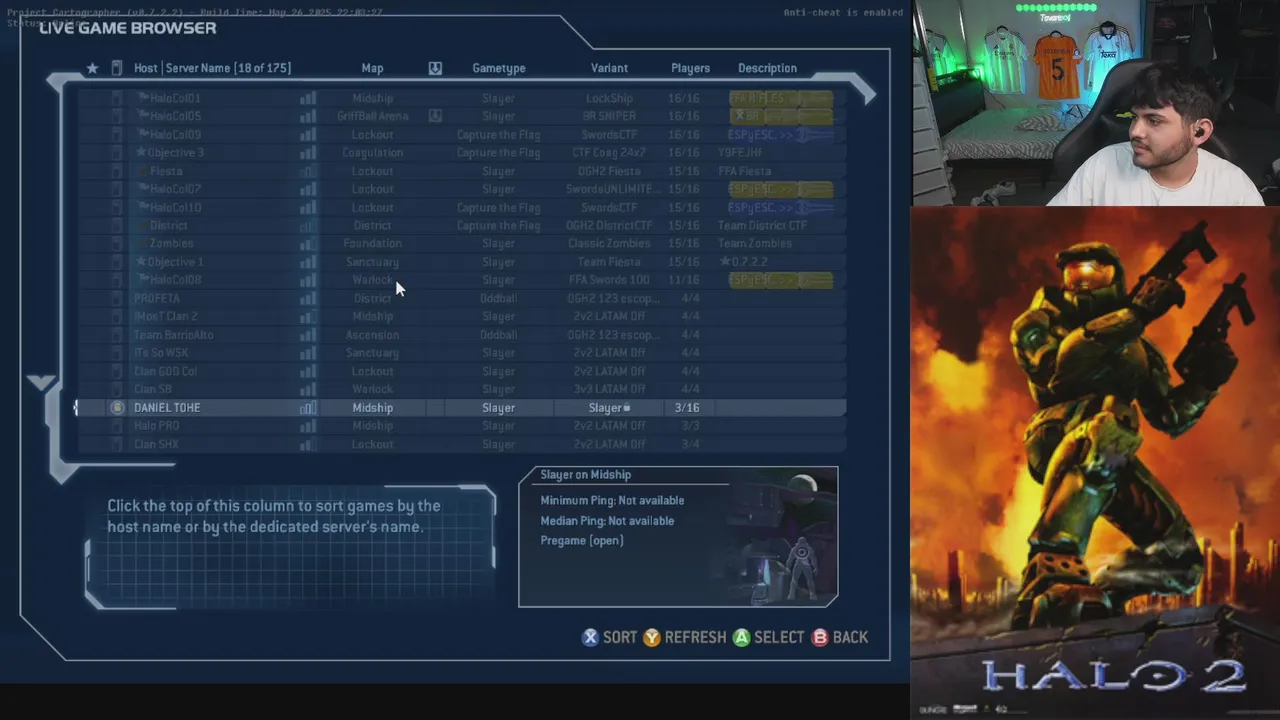This screenshot has width=1280, height=720.
Task: Select the Objective 3 server
Action: (x=175, y=153)
